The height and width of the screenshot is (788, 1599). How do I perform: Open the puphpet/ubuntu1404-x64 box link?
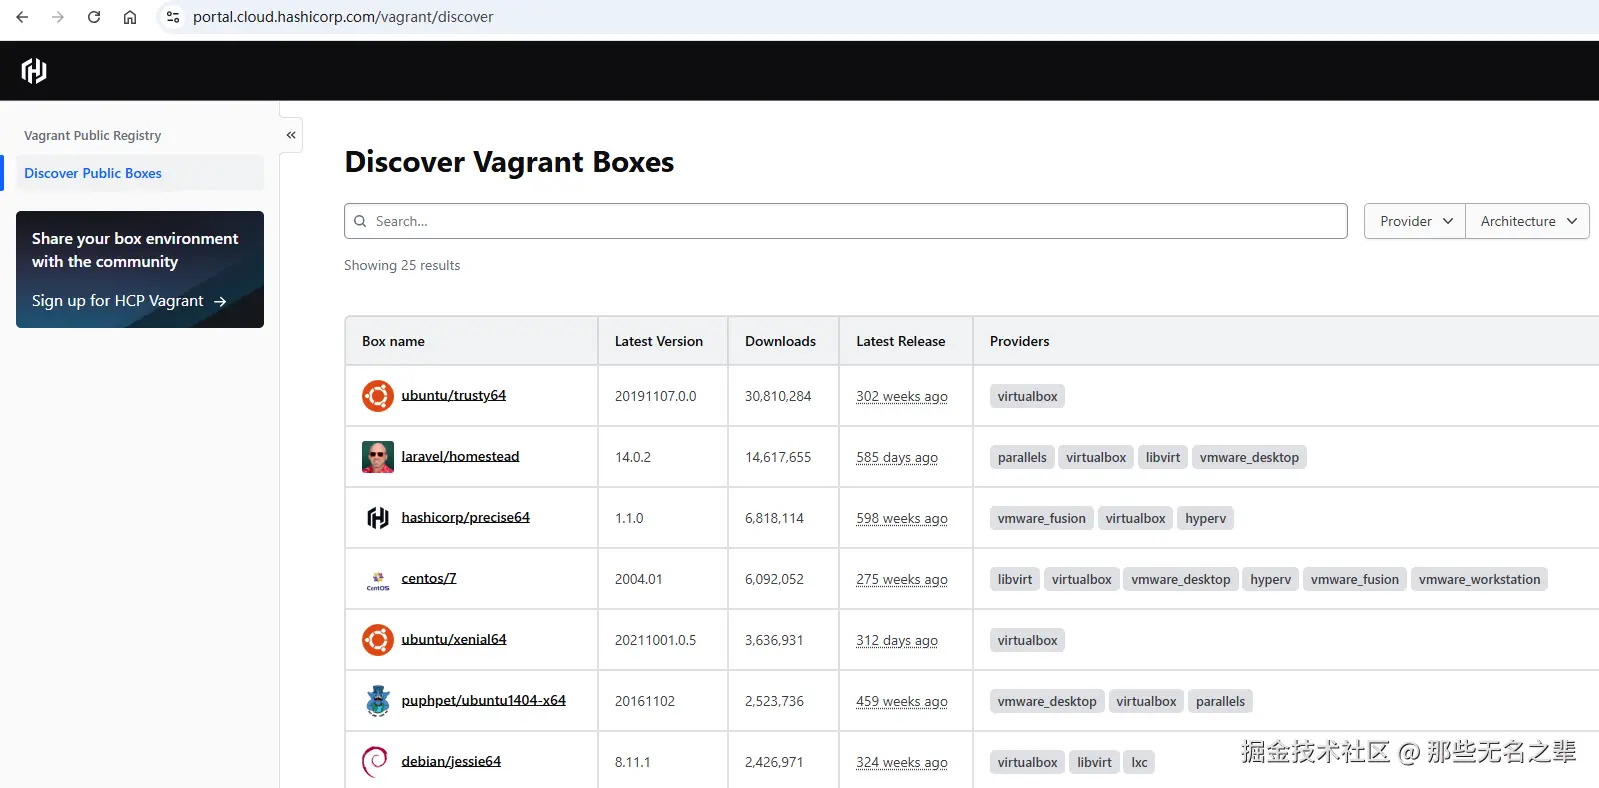483,700
